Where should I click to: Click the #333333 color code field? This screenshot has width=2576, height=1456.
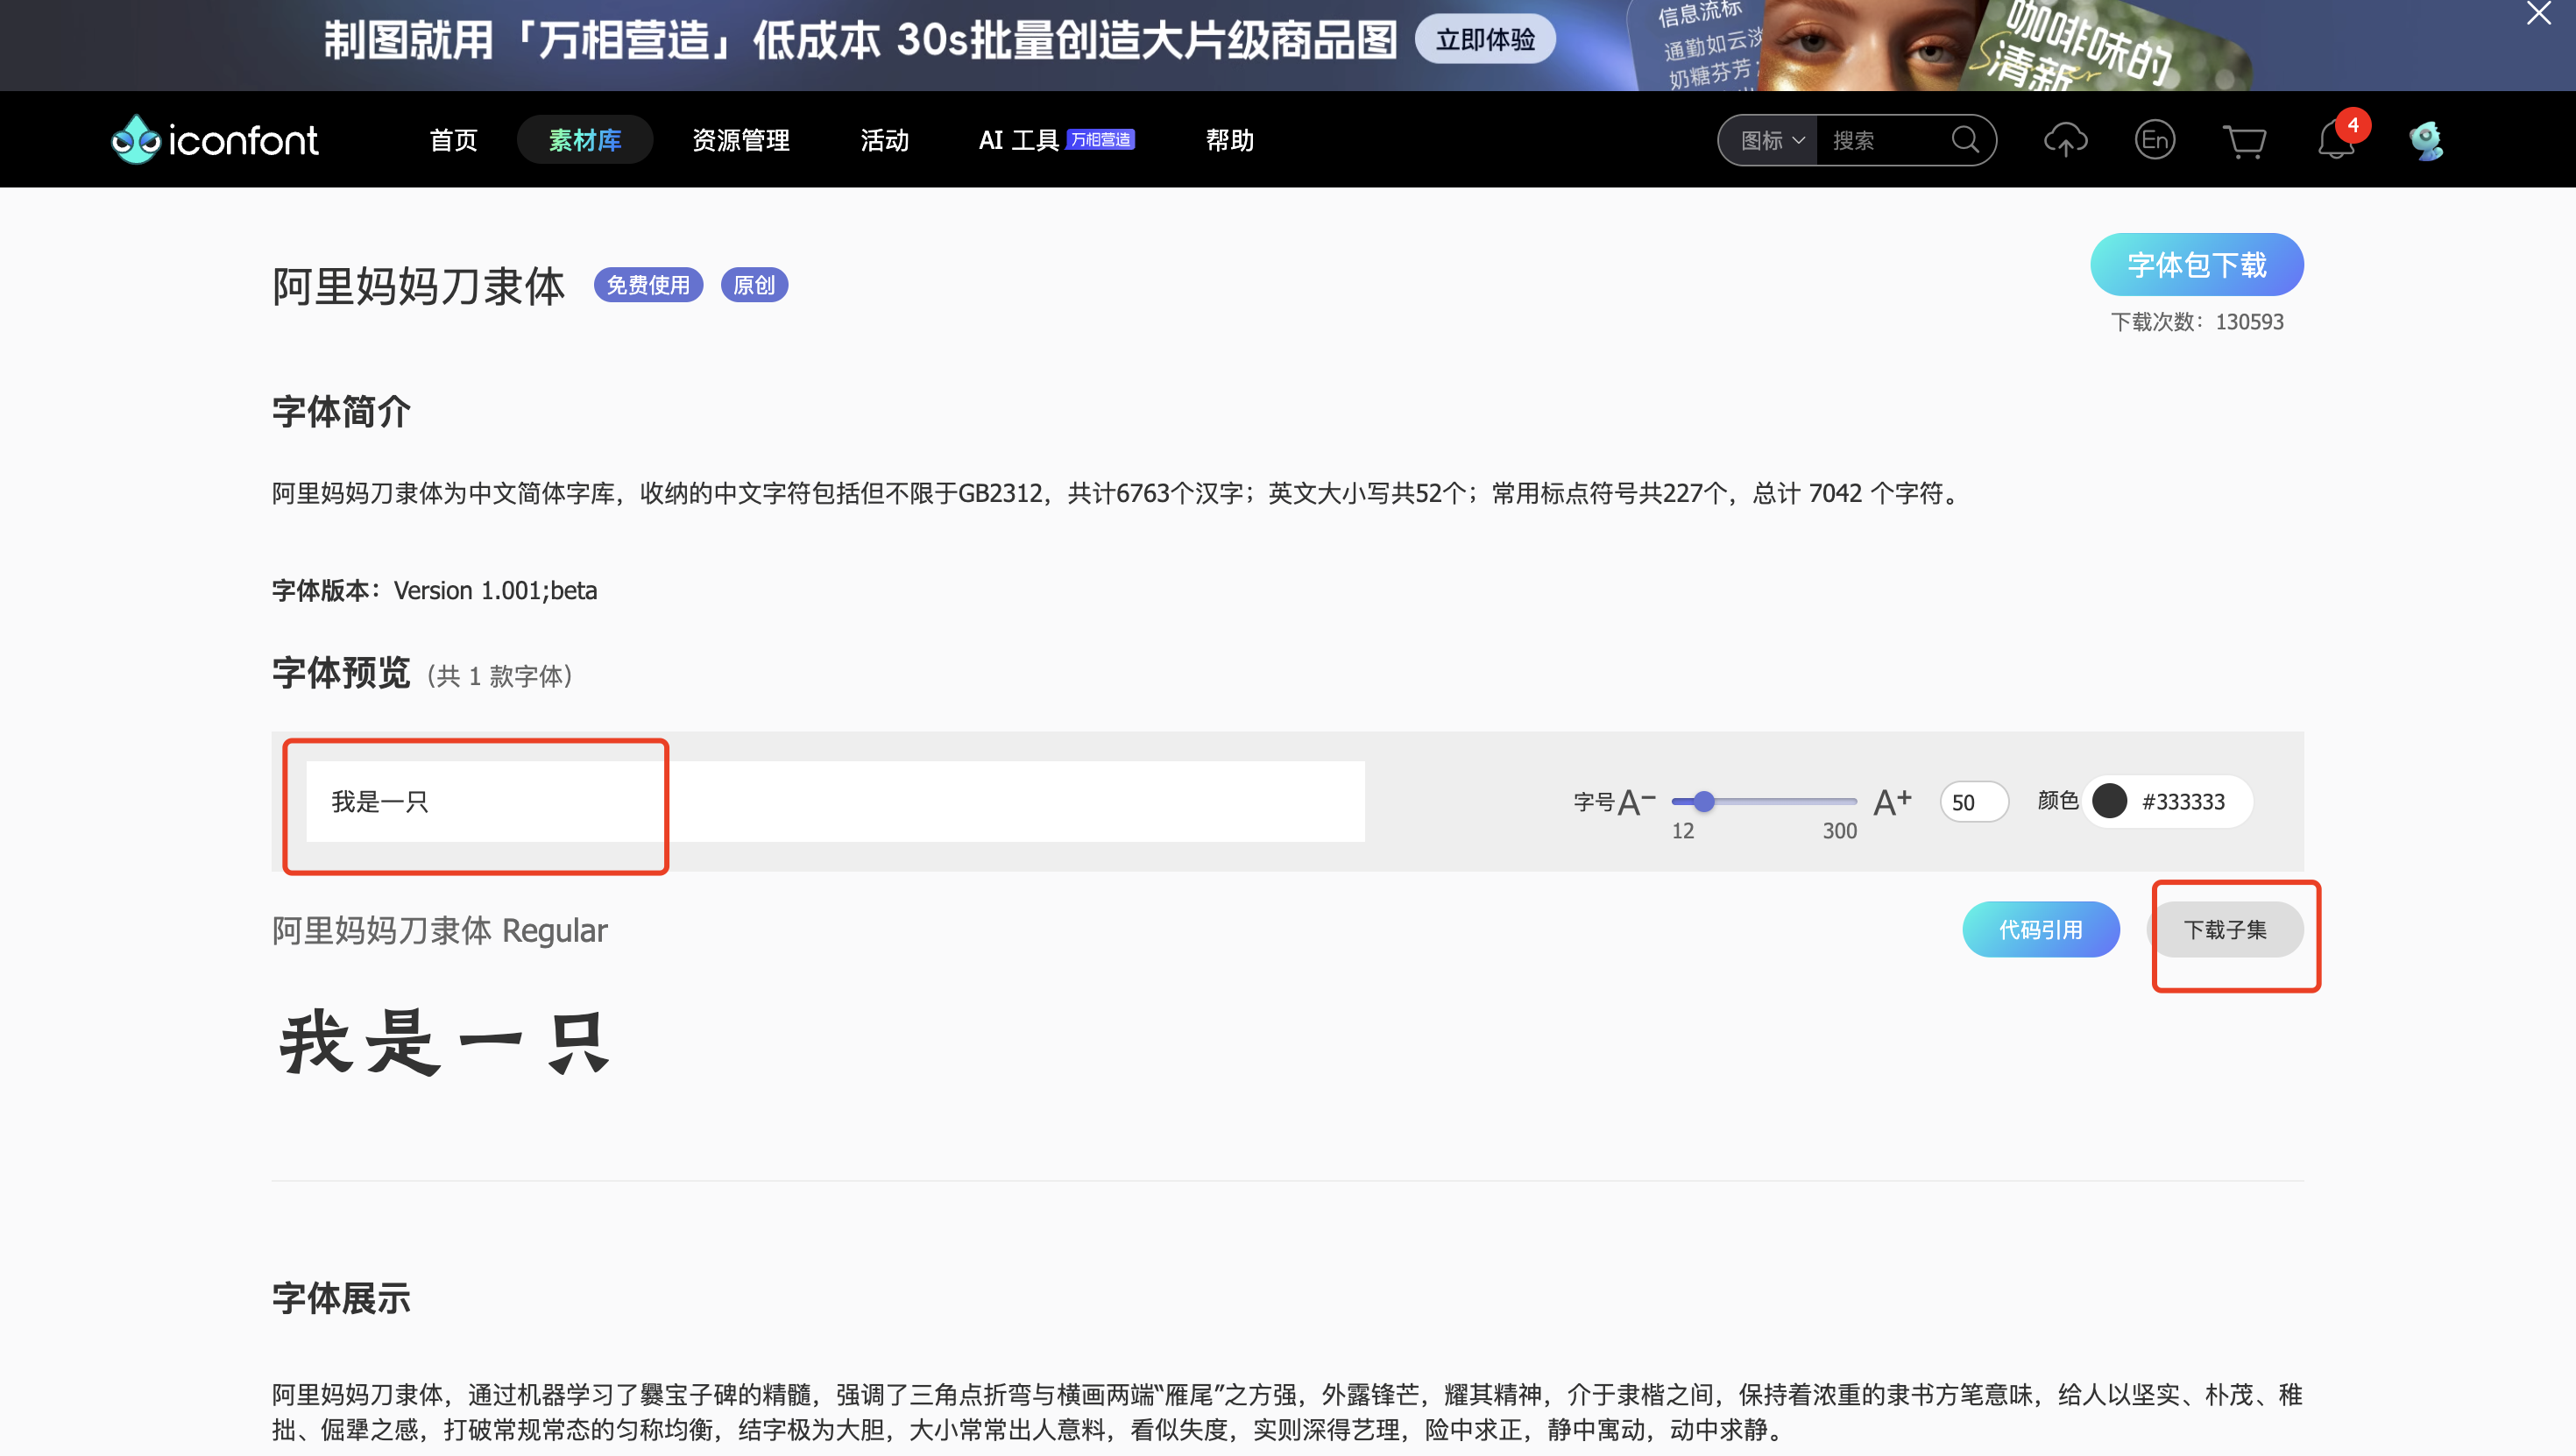[x=2183, y=802]
